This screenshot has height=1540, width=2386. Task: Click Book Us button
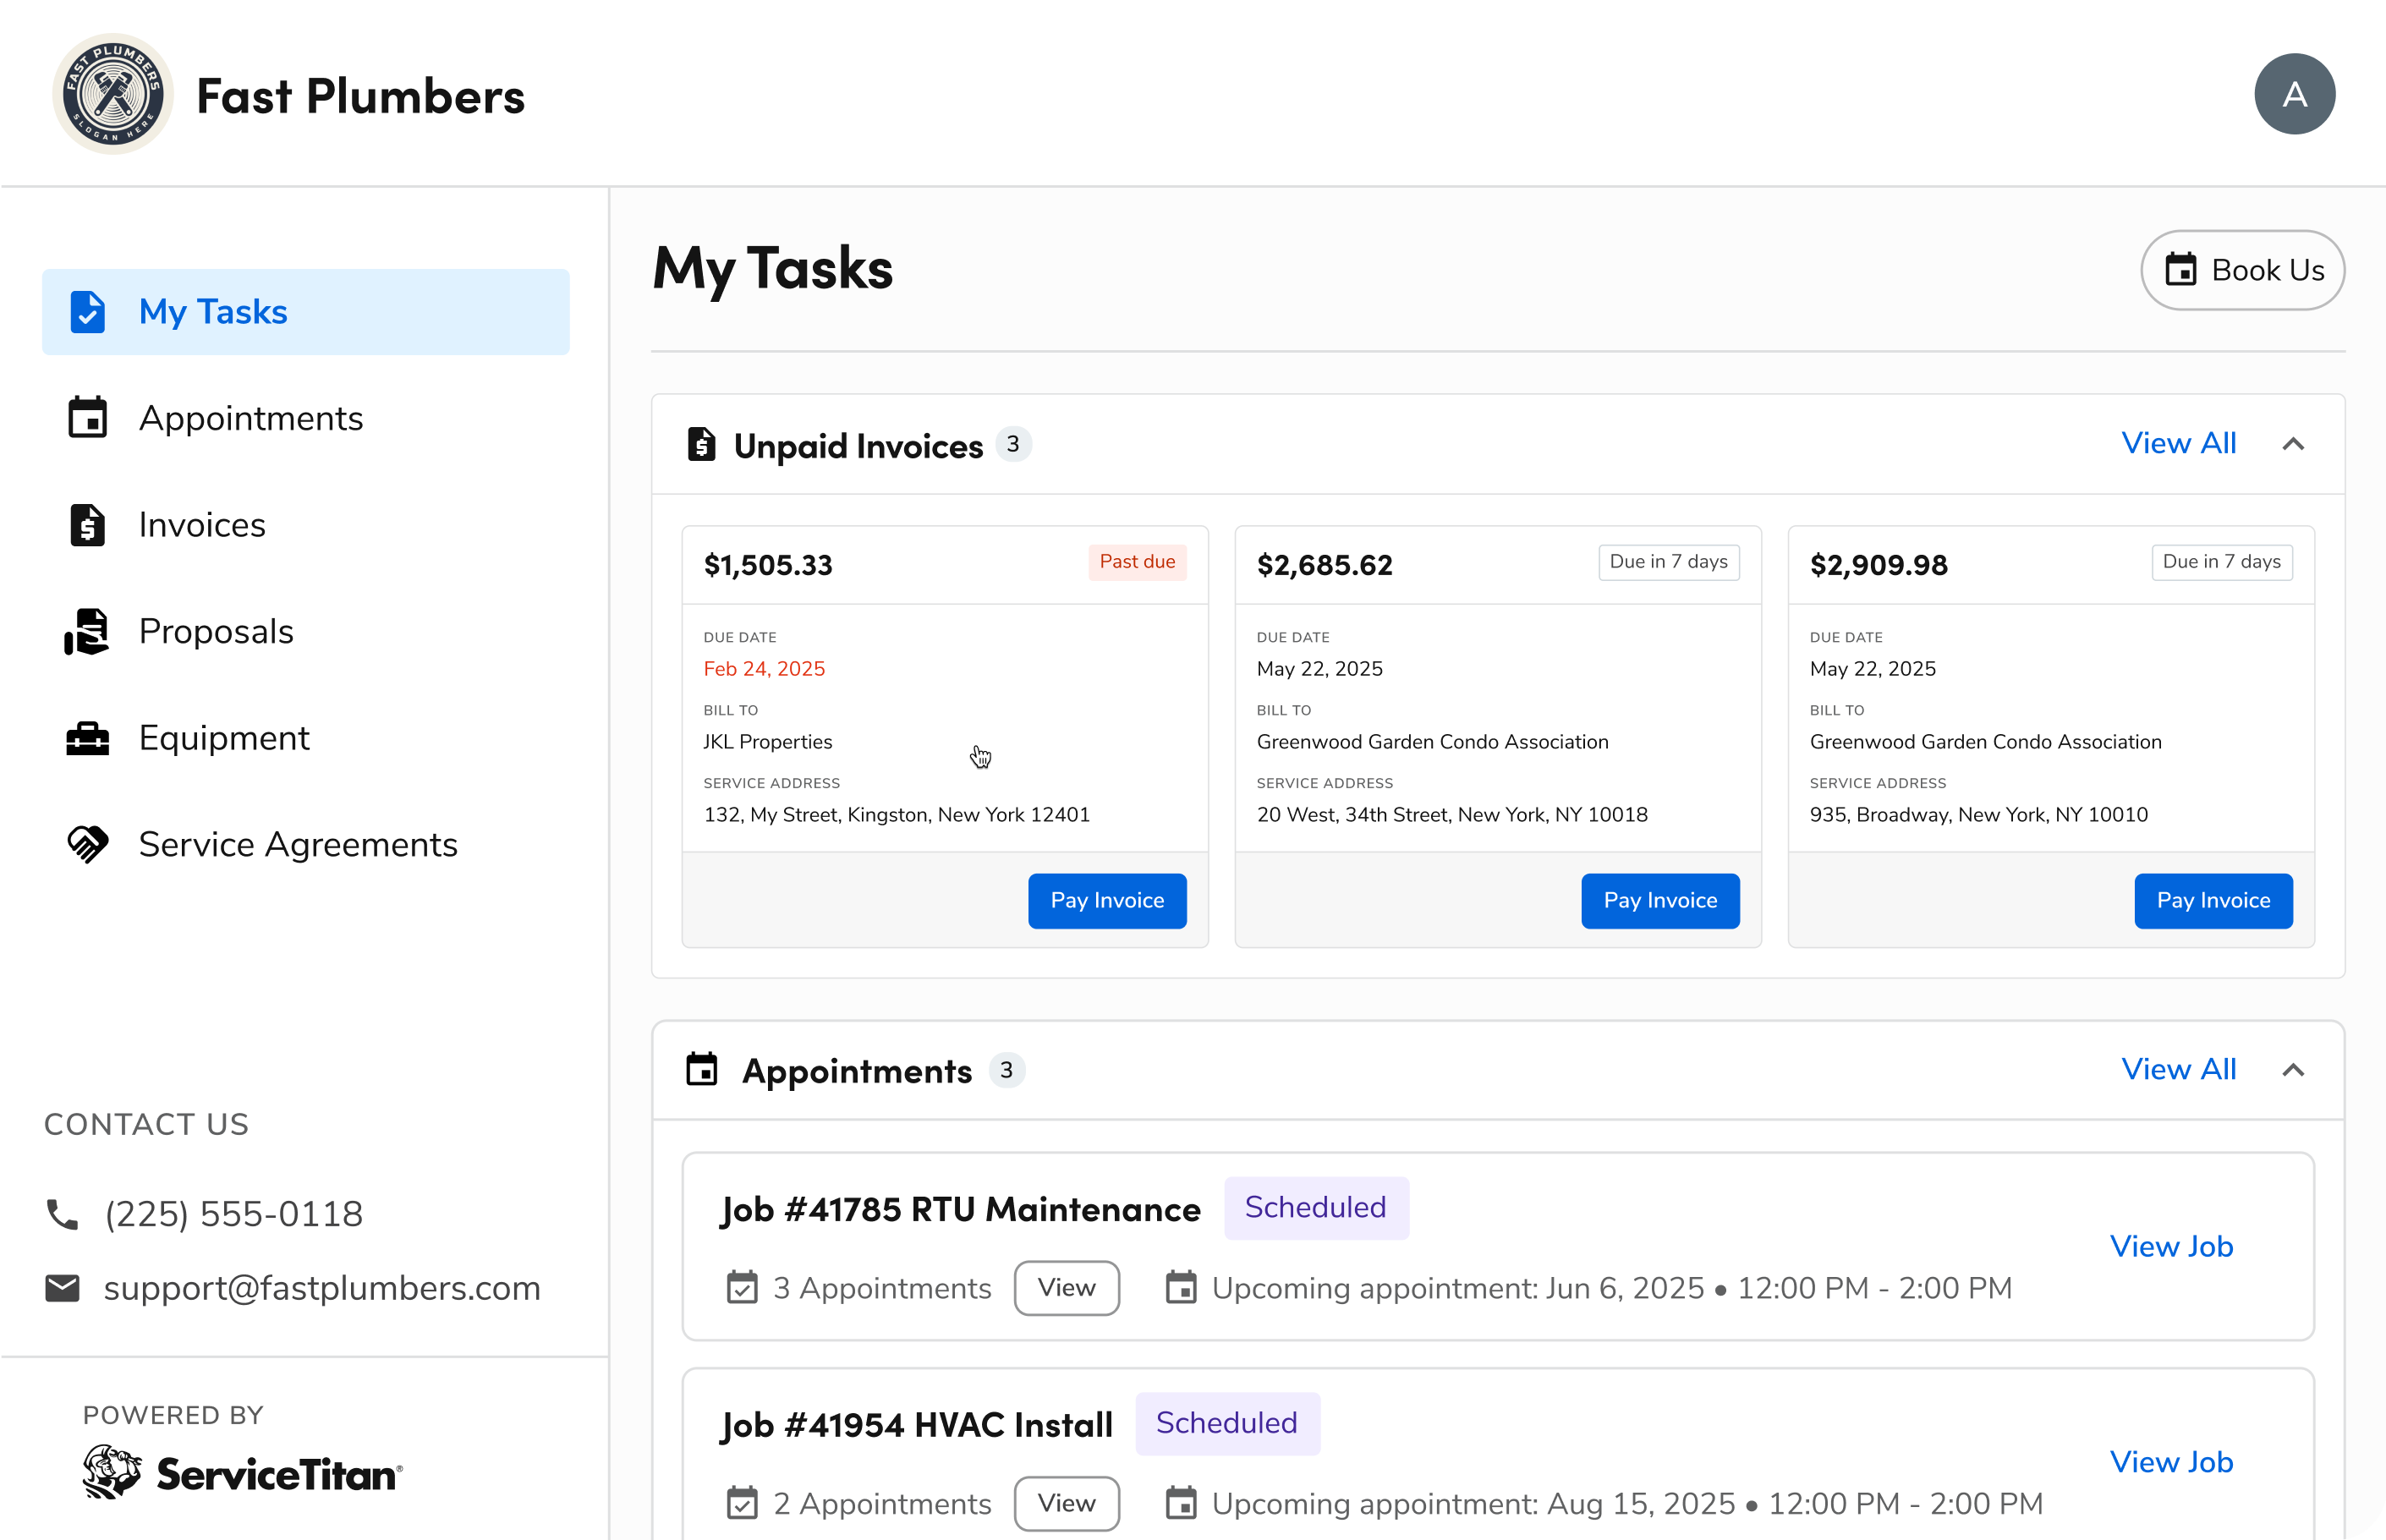[x=2243, y=269]
